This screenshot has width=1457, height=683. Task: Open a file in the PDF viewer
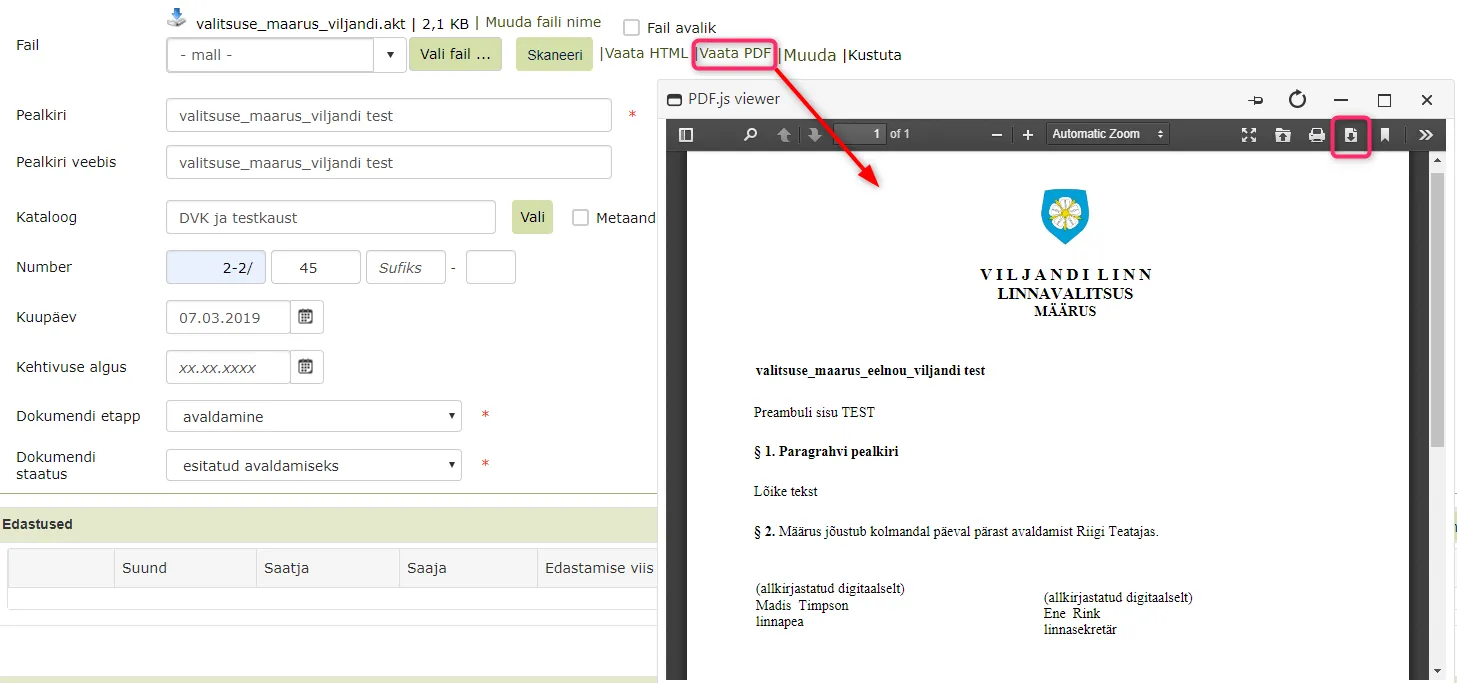pyautogui.click(x=1283, y=135)
